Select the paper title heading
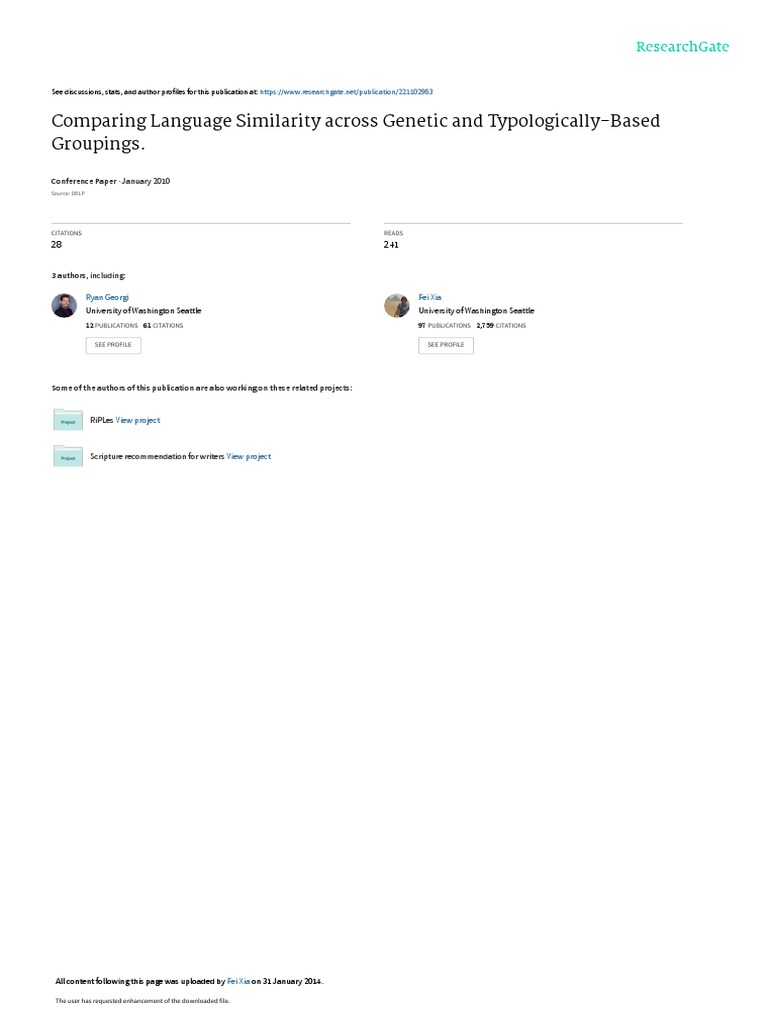The width and height of the screenshot is (768, 1024). [x=356, y=132]
